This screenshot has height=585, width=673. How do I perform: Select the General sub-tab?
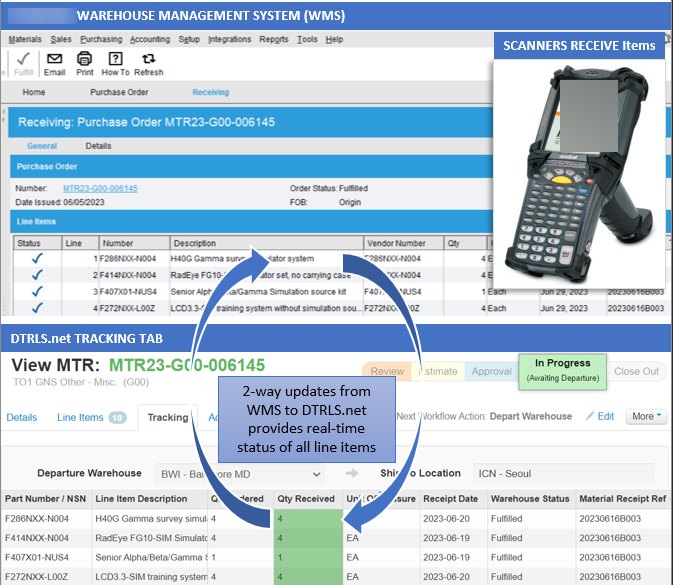(42, 146)
